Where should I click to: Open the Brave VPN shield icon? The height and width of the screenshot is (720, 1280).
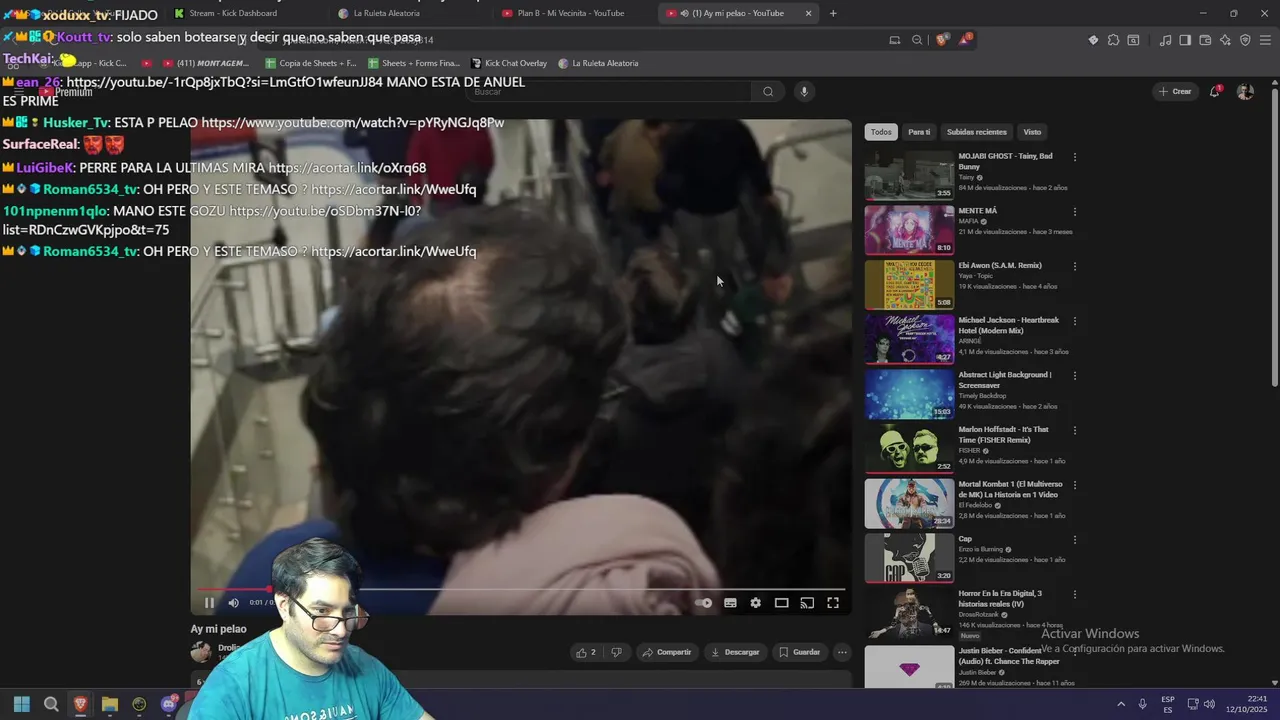point(1245,40)
